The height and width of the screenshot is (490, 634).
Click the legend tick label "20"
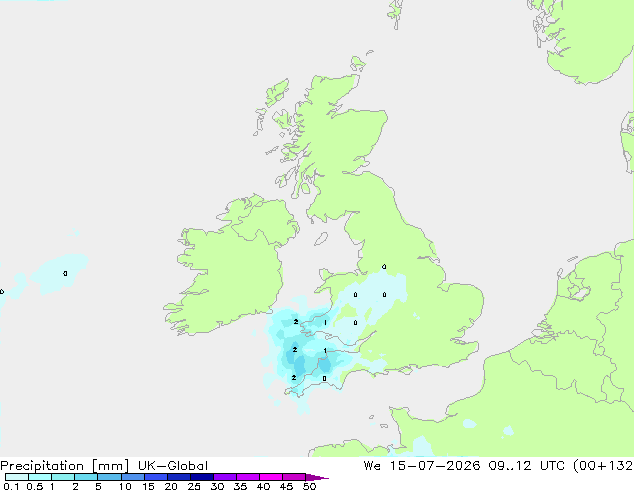pyautogui.click(x=171, y=486)
